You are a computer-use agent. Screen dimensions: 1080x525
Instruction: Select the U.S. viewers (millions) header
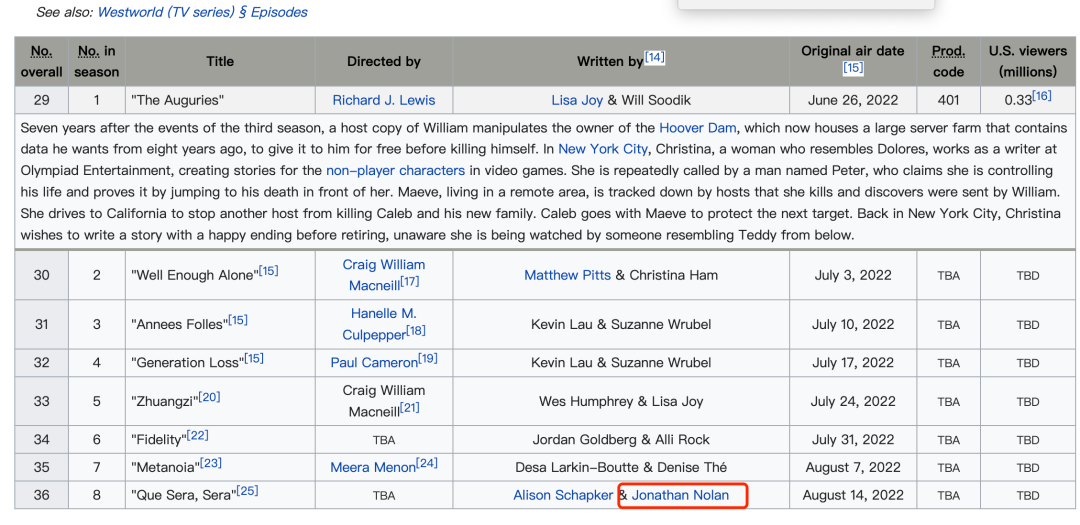pyautogui.click(x=1028, y=61)
